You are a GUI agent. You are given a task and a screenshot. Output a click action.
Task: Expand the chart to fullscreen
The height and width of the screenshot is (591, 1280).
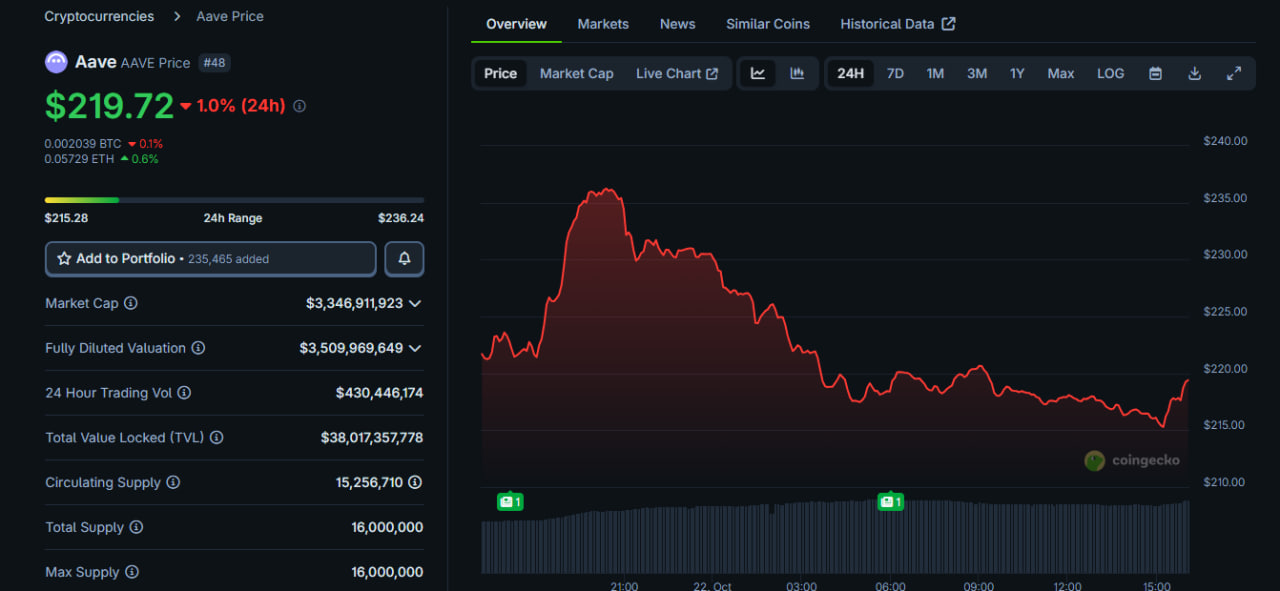1234,73
